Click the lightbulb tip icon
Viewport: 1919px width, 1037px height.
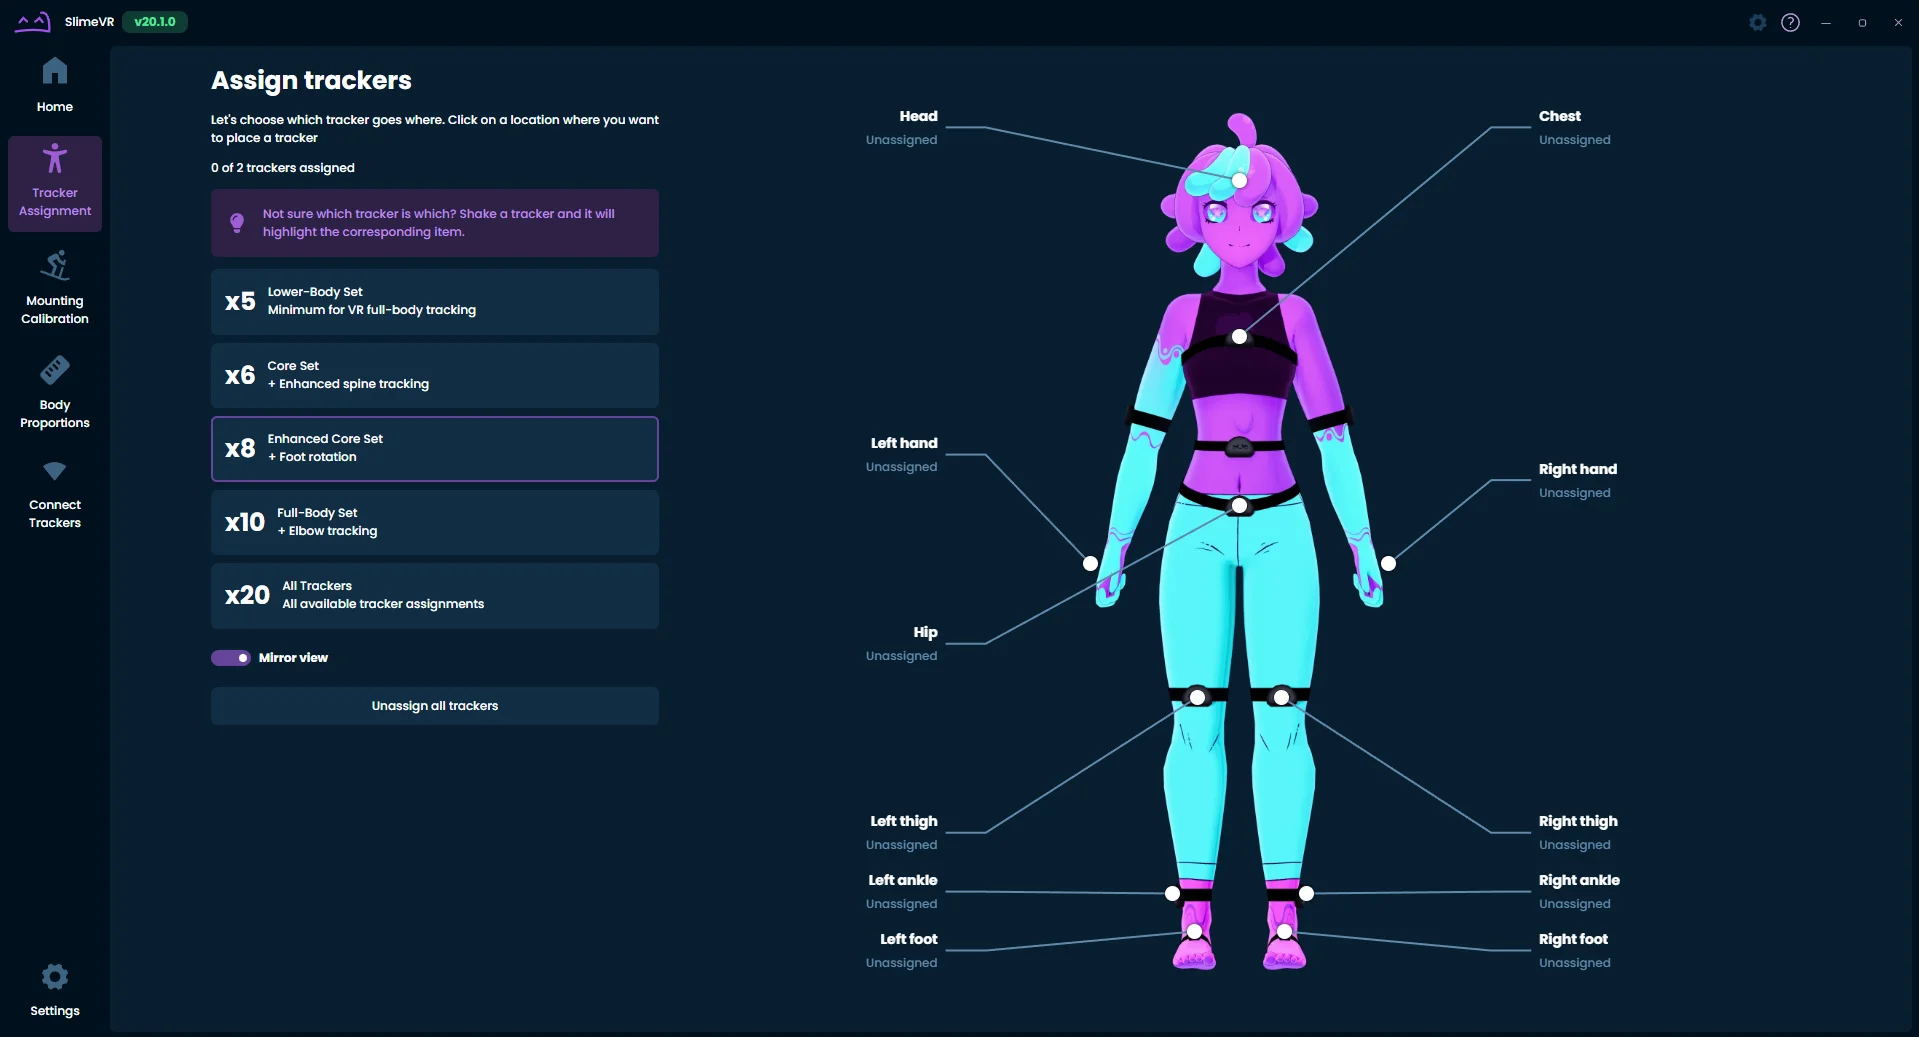pyautogui.click(x=237, y=223)
